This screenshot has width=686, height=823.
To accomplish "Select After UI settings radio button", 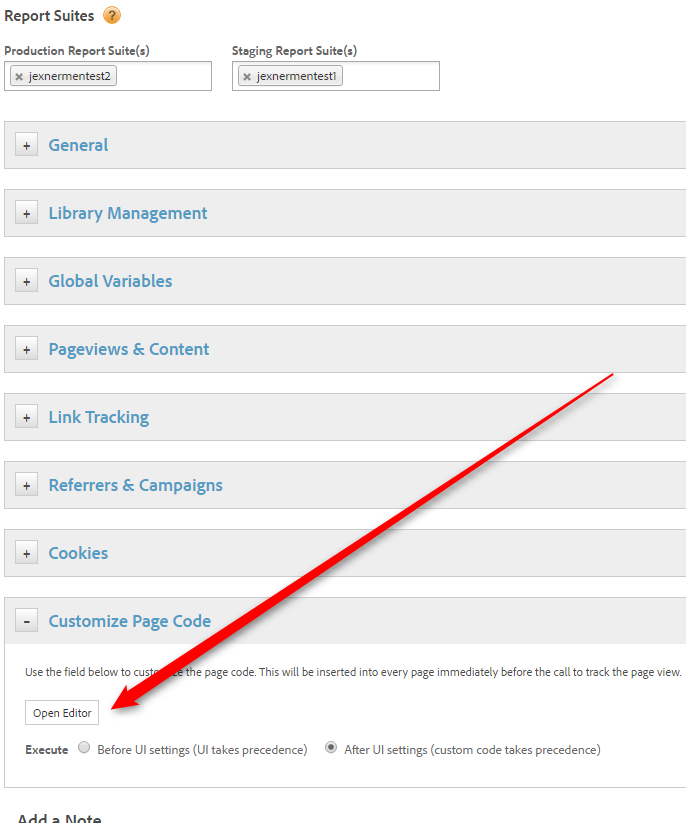I will 331,748.
